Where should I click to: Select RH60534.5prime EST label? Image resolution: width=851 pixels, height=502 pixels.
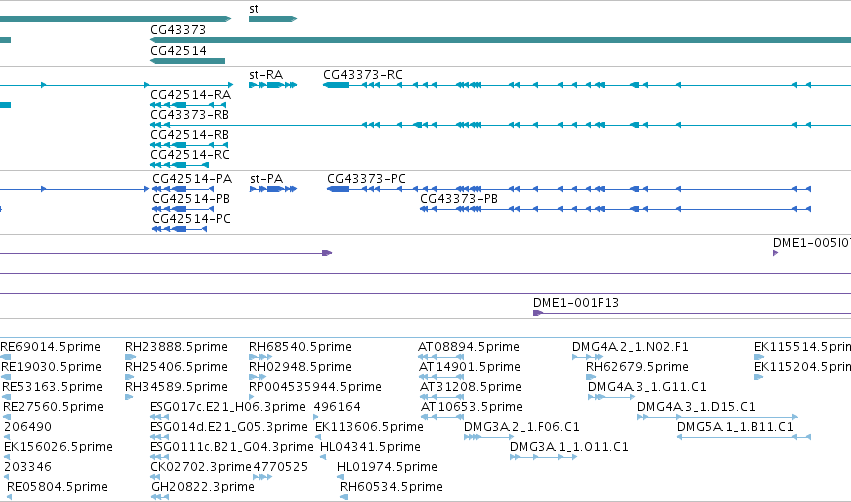(391, 487)
